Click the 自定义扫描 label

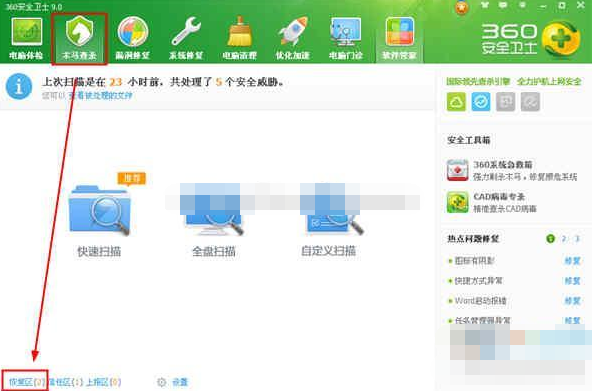(328, 251)
